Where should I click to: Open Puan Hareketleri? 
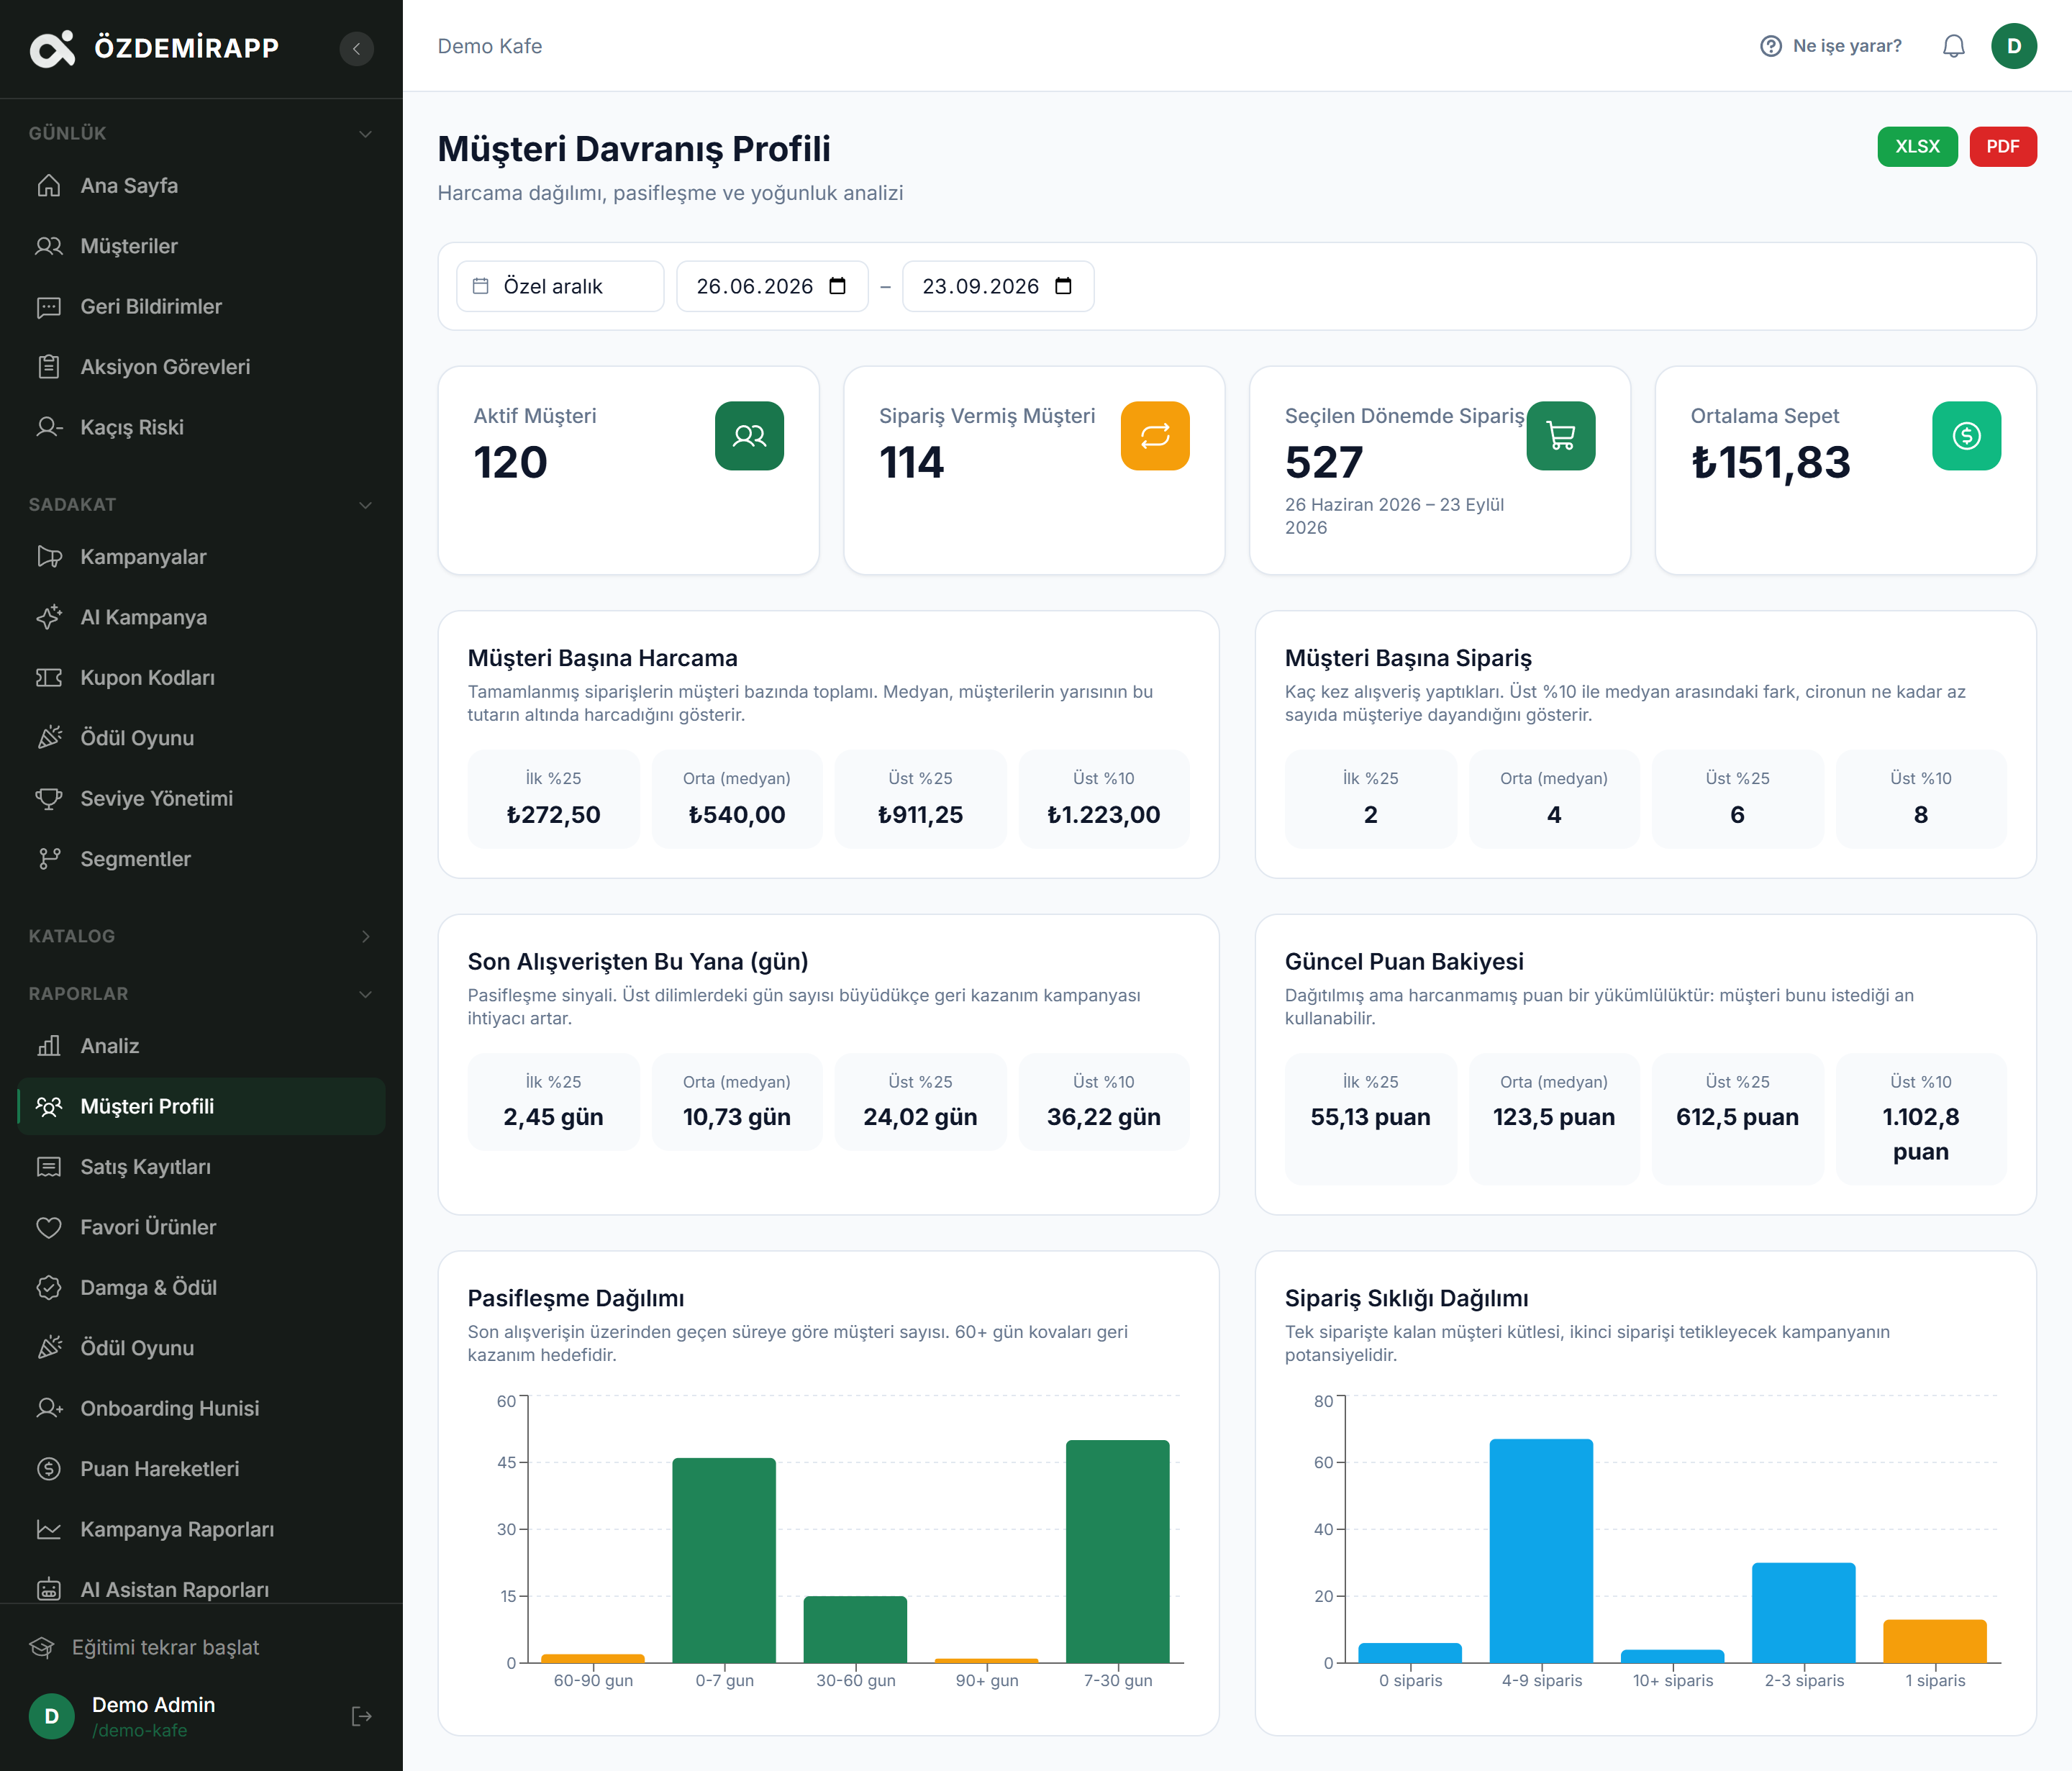point(201,1469)
